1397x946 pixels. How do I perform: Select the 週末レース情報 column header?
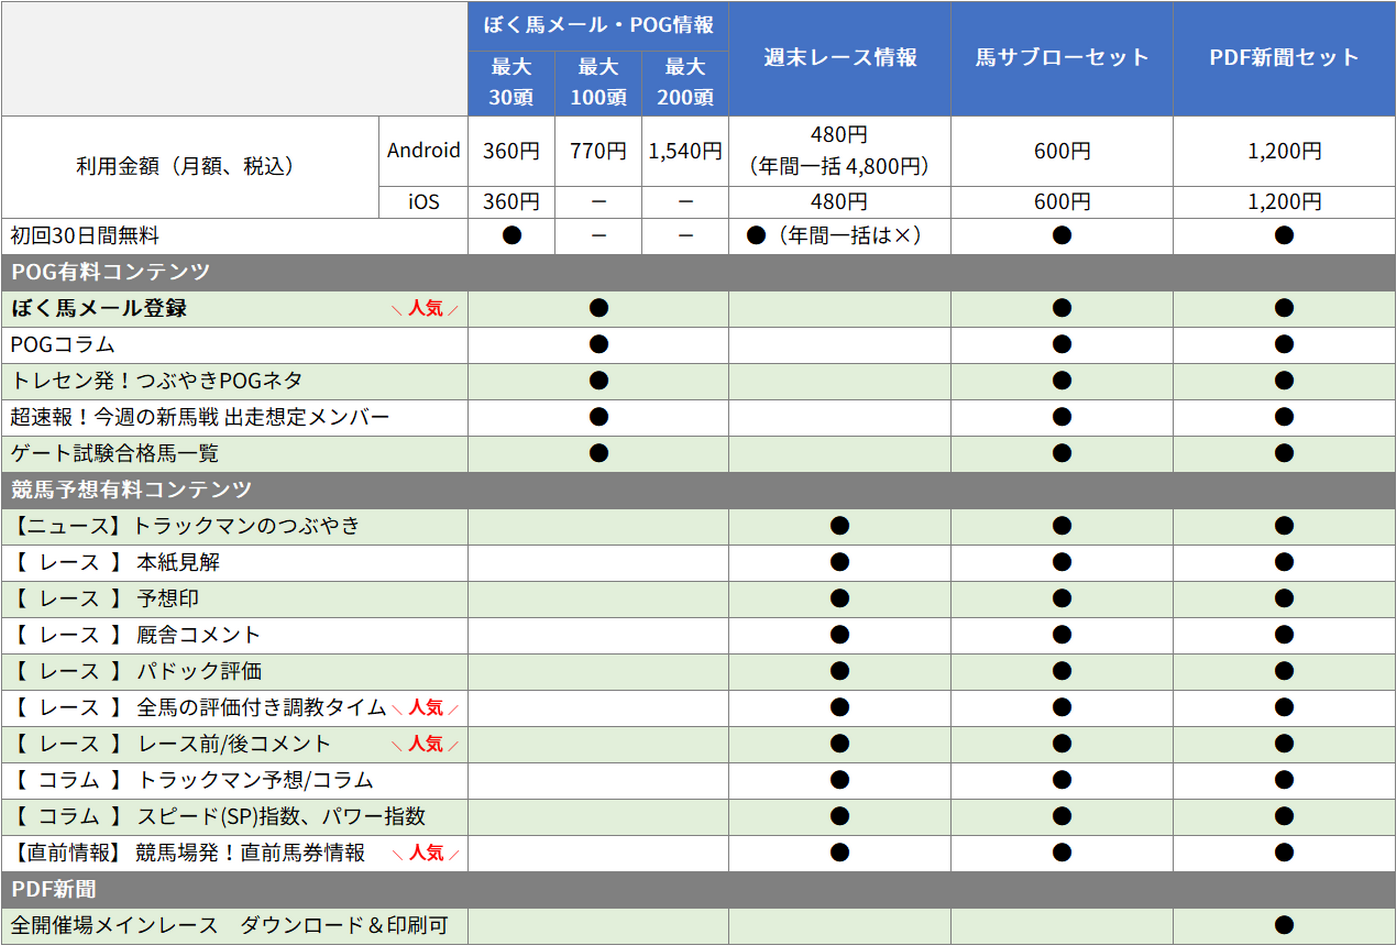click(839, 58)
